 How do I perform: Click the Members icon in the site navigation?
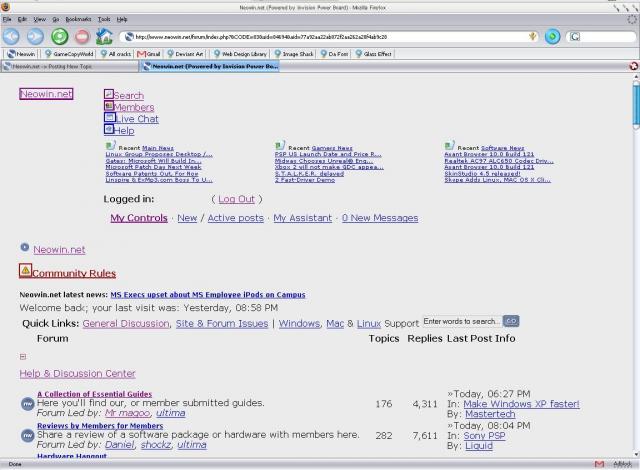point(109,106)
